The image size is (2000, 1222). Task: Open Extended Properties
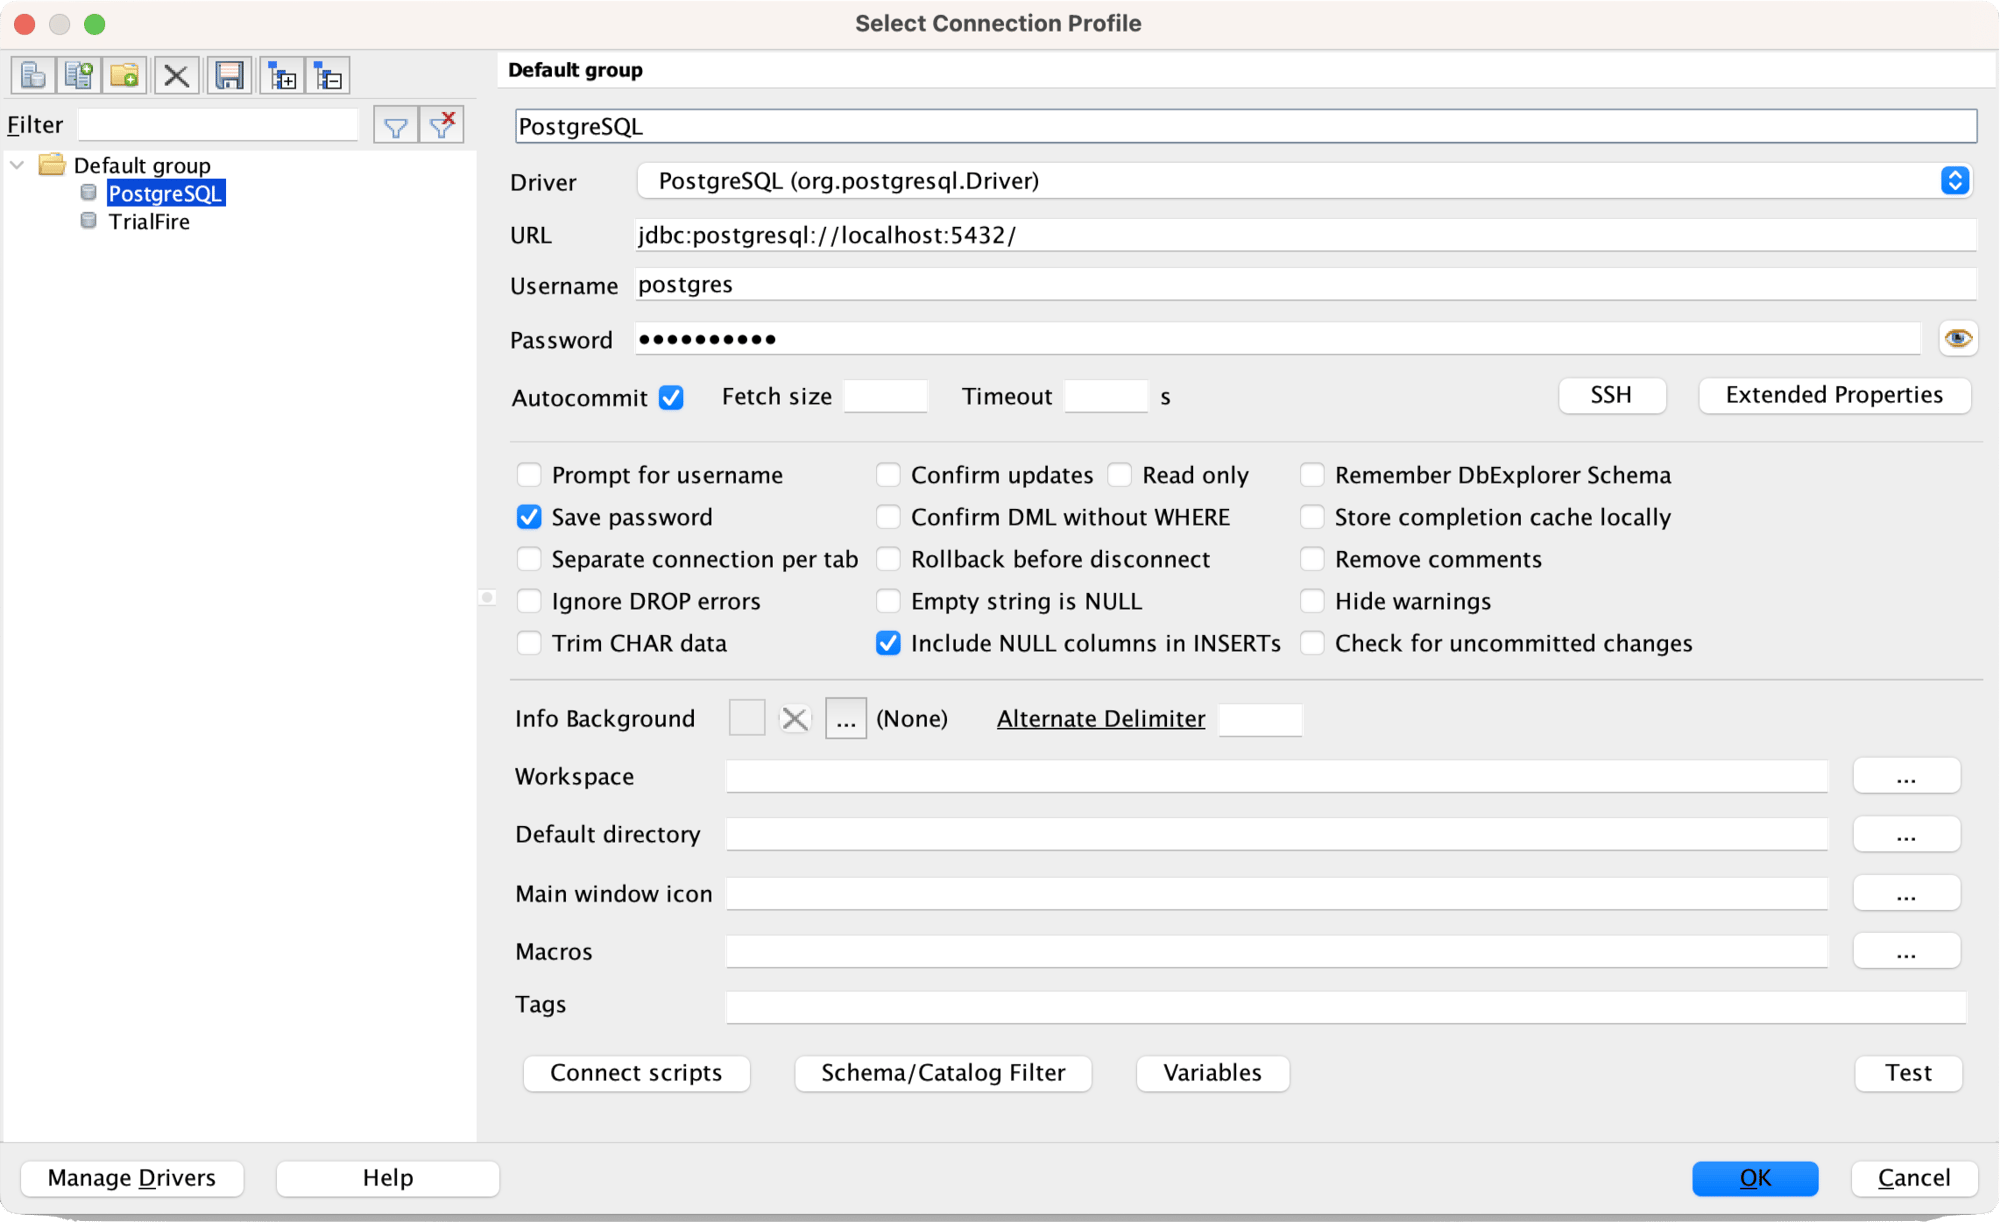point(1834,395)
